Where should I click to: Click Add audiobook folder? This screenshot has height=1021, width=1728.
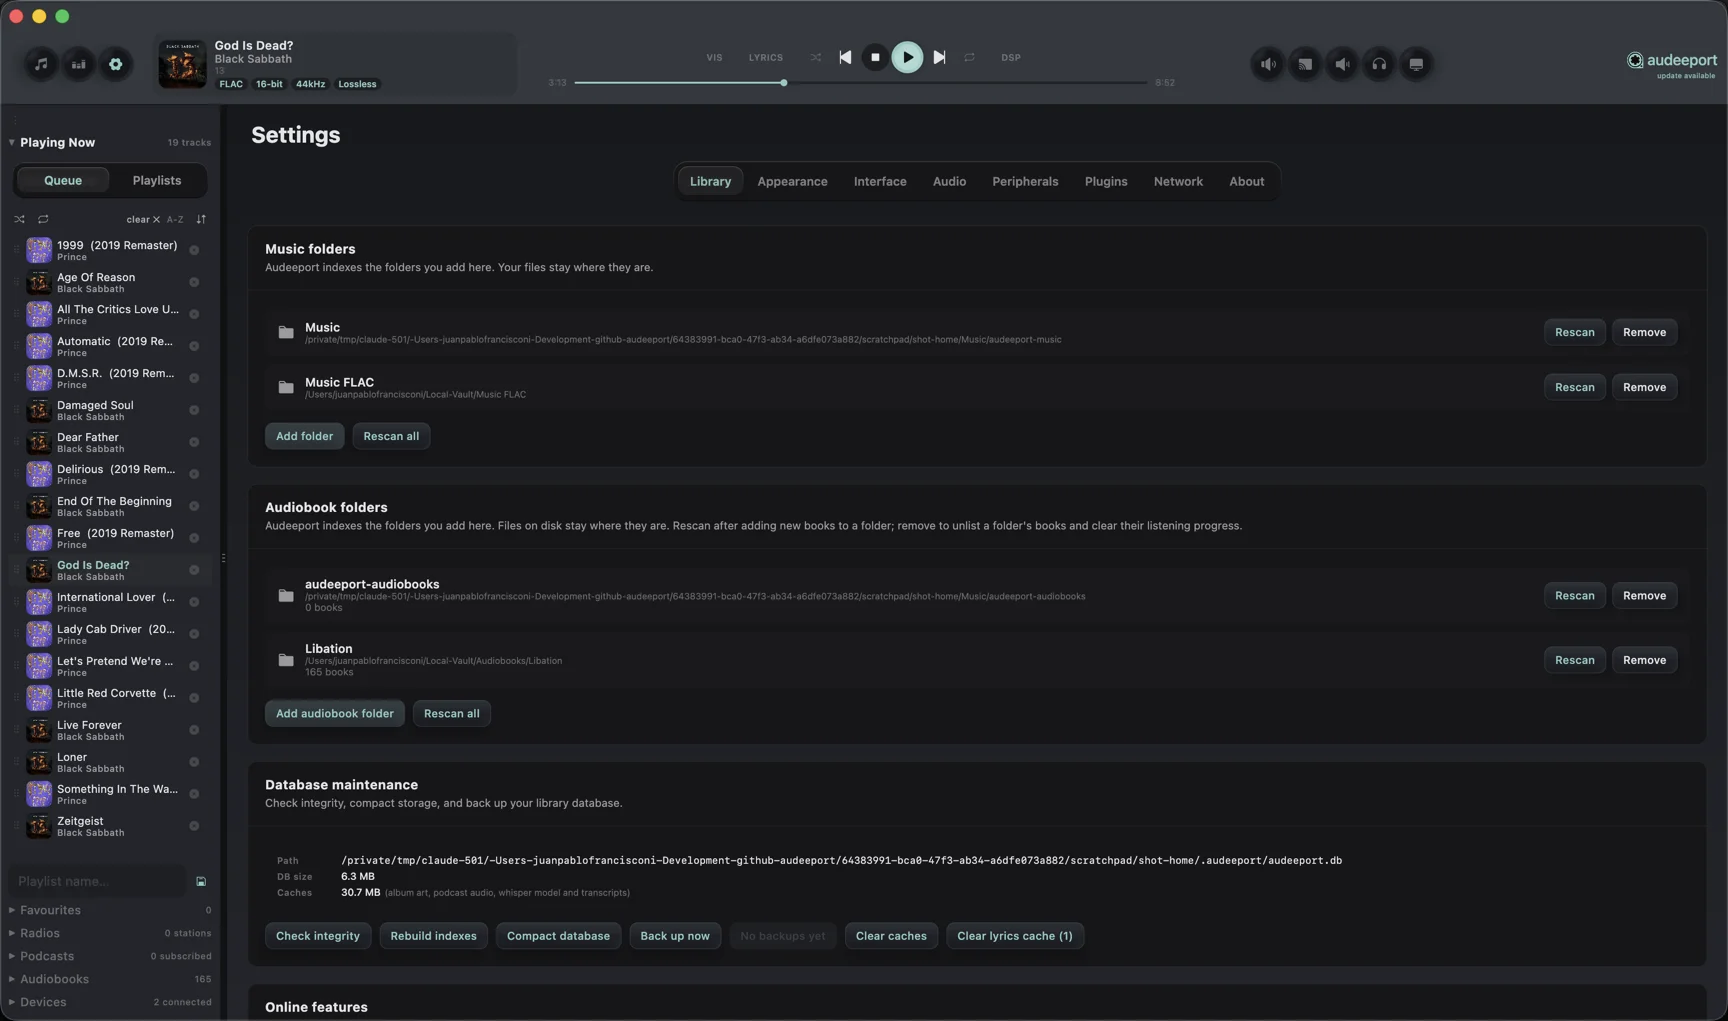pyautogui.click(x=334, y=713)
